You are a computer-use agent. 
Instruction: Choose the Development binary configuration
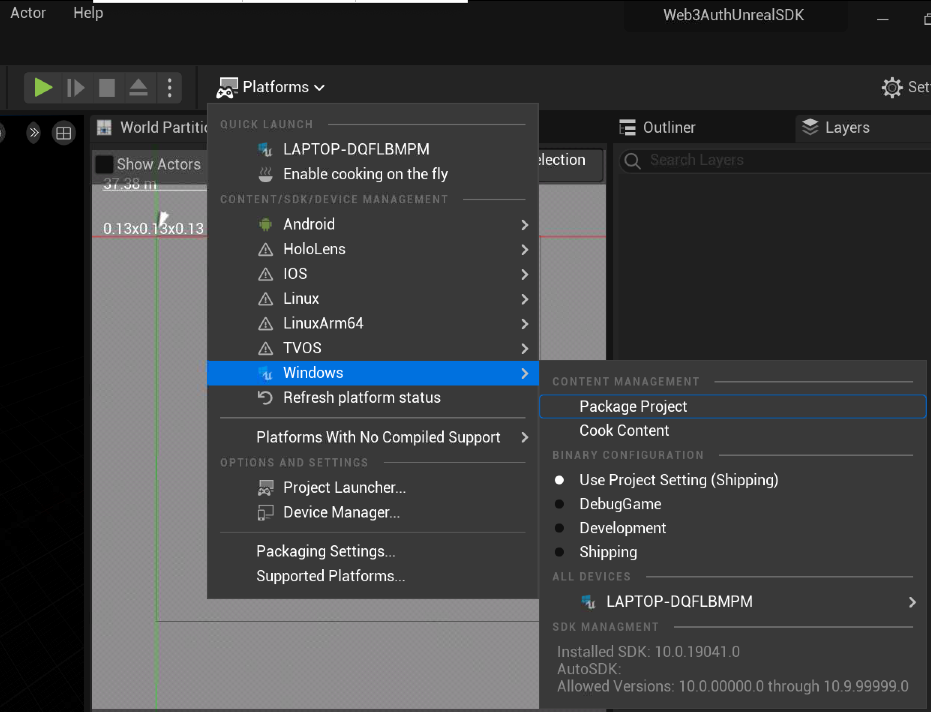(560, 528)
